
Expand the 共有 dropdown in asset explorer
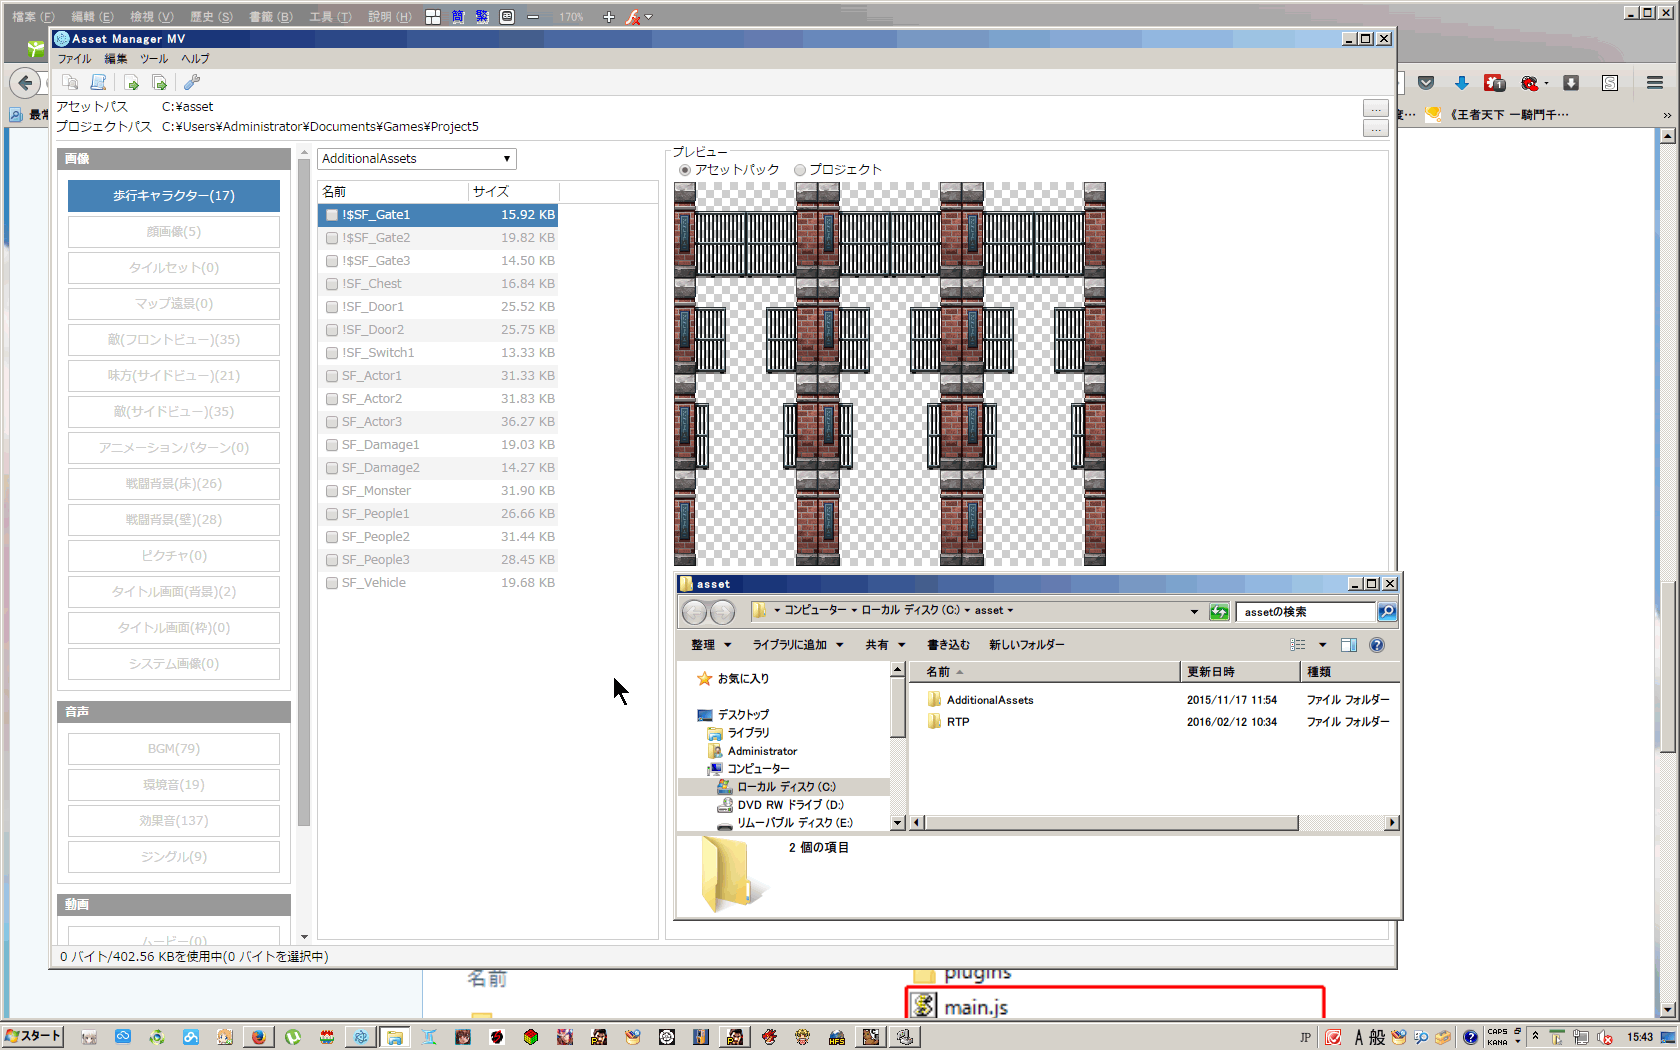(885, 645)
